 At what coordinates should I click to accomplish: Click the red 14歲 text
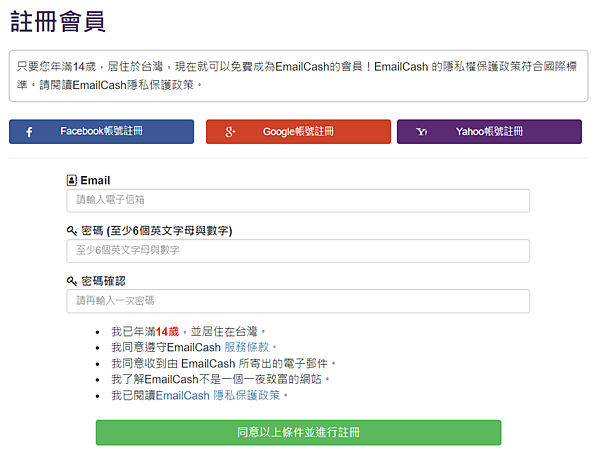click(167, 331)
